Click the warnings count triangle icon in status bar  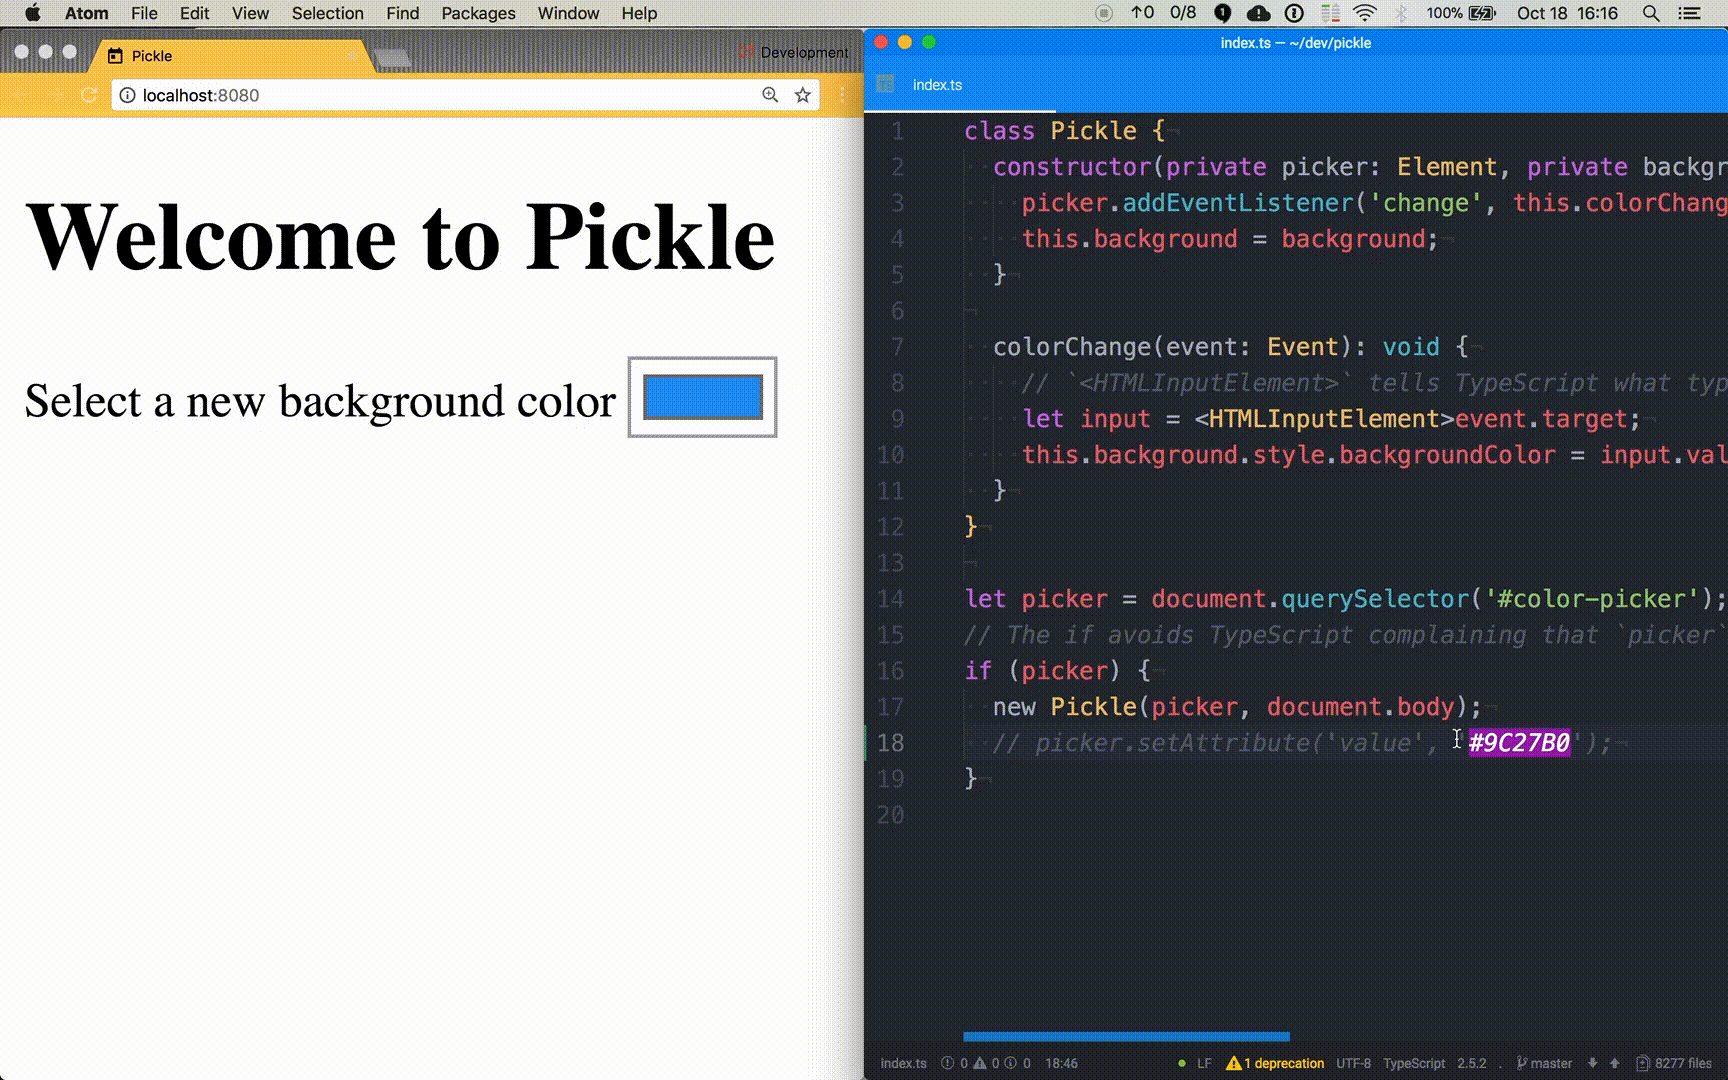(x=981, y=1063)
